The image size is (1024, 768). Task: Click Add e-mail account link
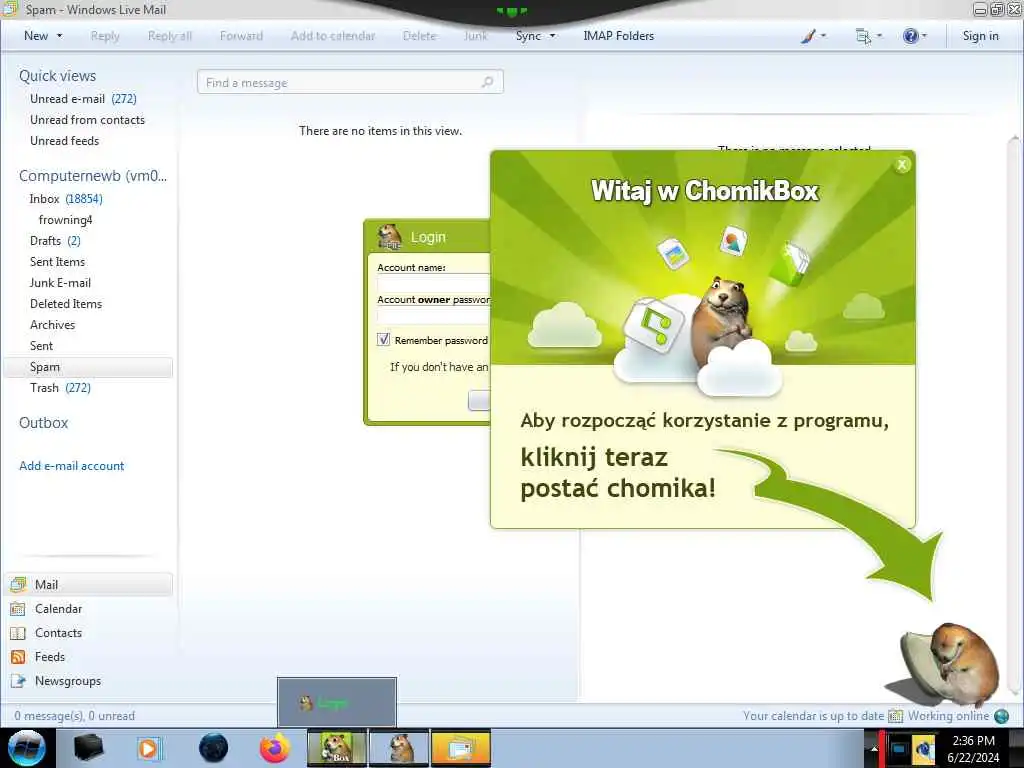[71, 466]
